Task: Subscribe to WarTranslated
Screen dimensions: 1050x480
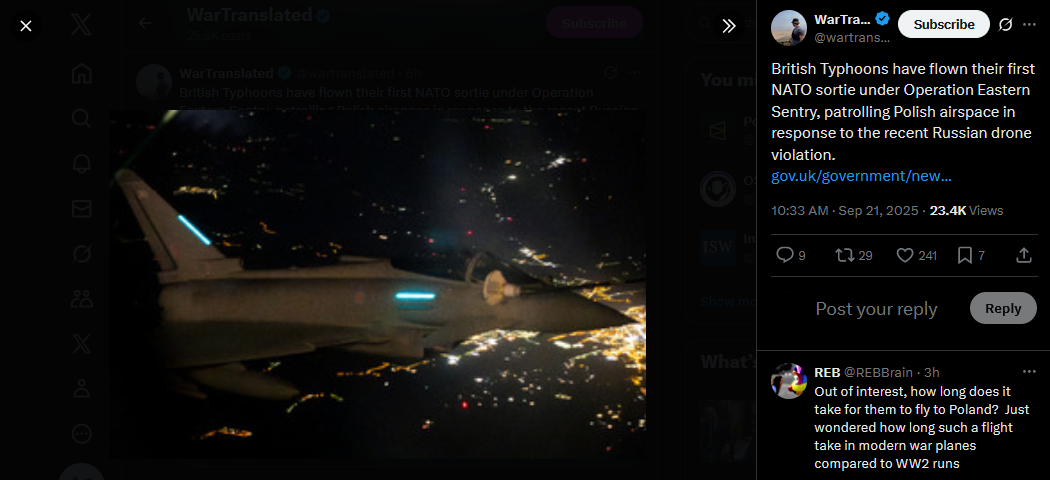Action: tap(944, 24)
